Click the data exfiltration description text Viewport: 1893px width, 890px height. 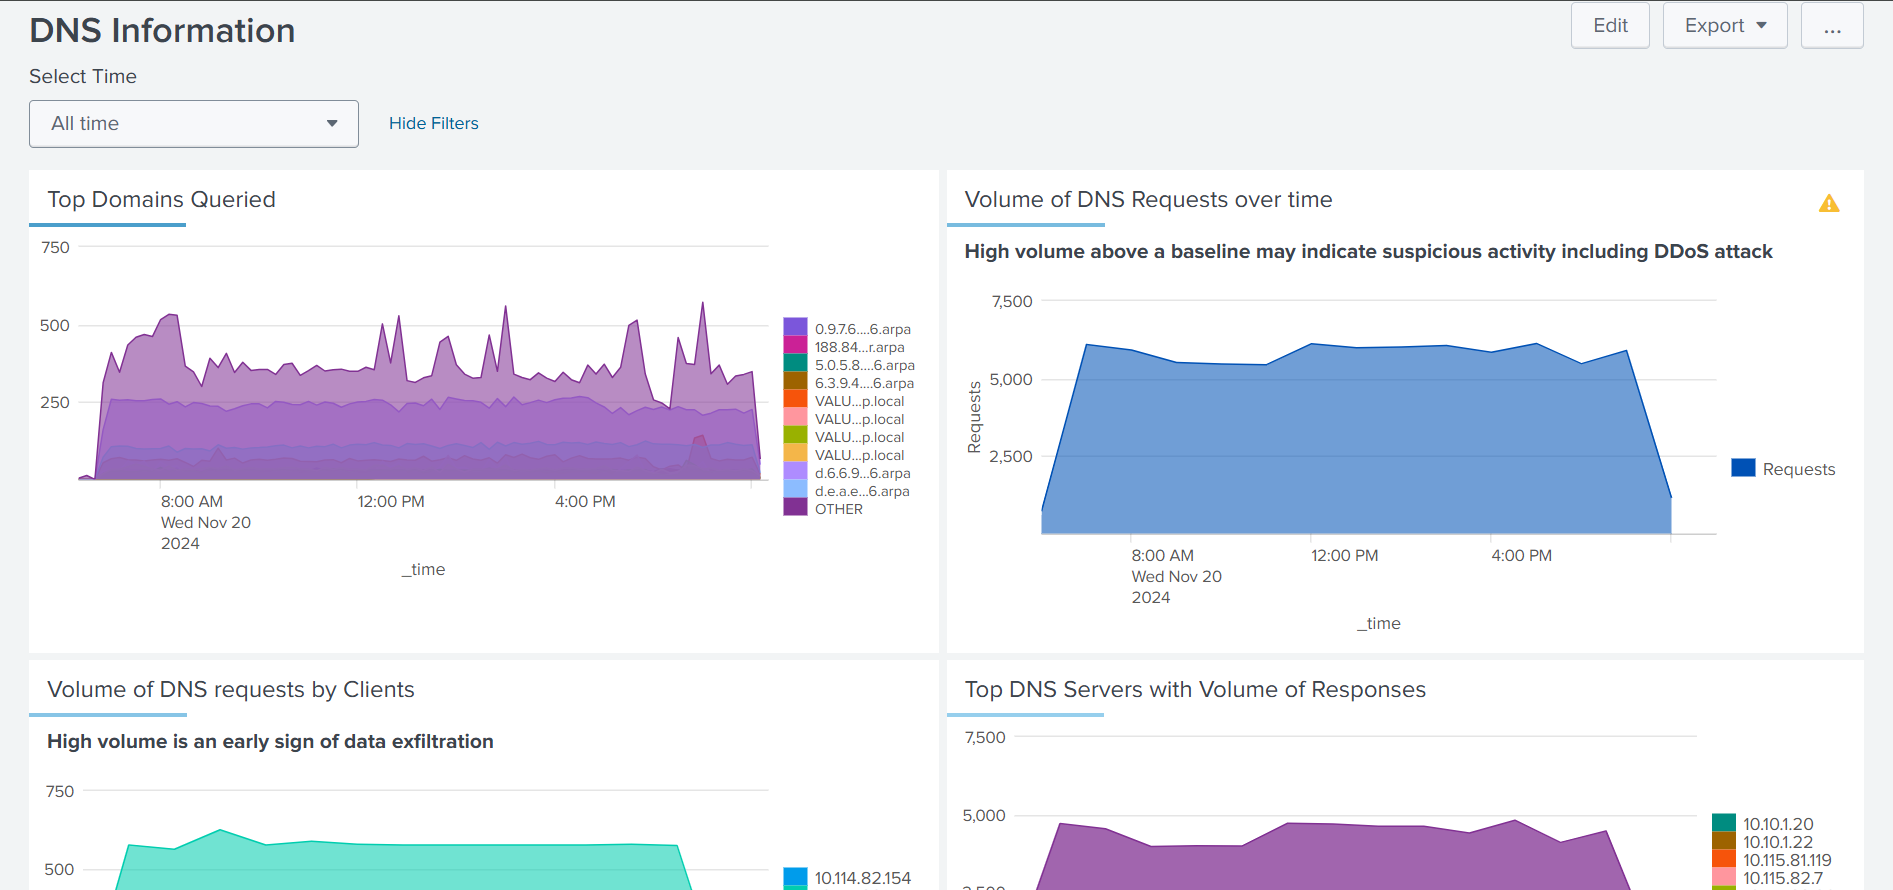click(270, 741)
